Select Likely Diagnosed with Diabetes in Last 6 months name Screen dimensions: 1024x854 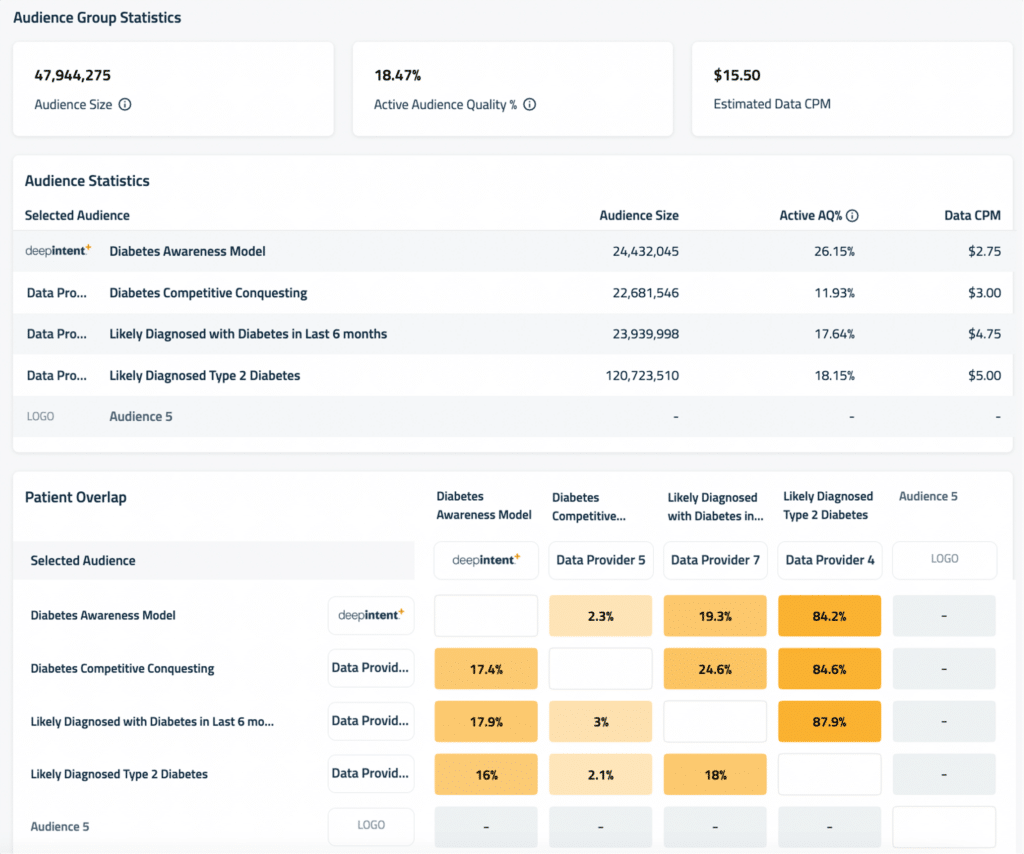[248, 334]
